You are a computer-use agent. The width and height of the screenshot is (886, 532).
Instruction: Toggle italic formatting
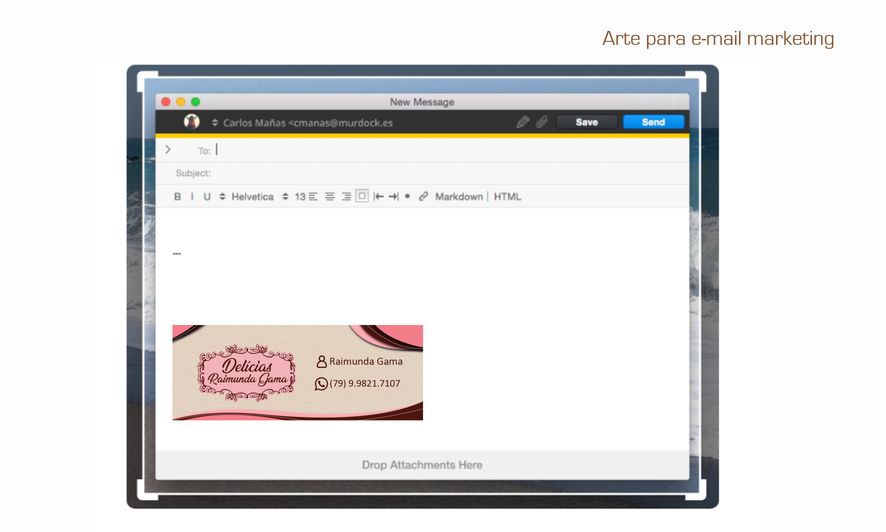(192, 197)
